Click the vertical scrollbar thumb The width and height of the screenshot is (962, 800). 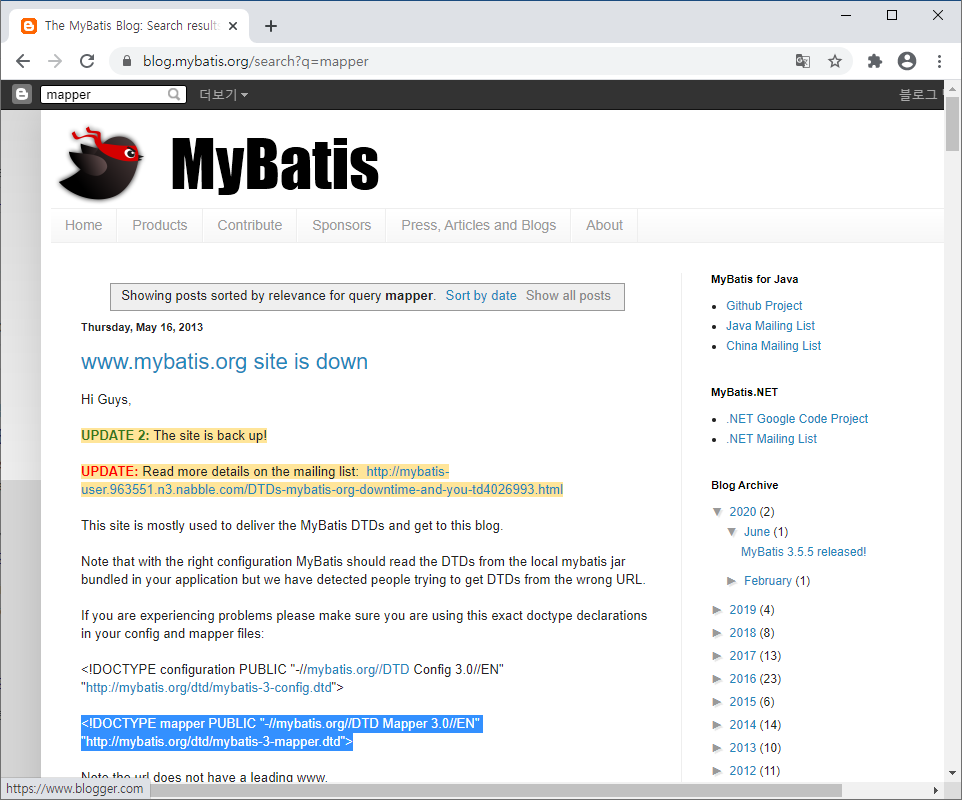pos(952,123)
